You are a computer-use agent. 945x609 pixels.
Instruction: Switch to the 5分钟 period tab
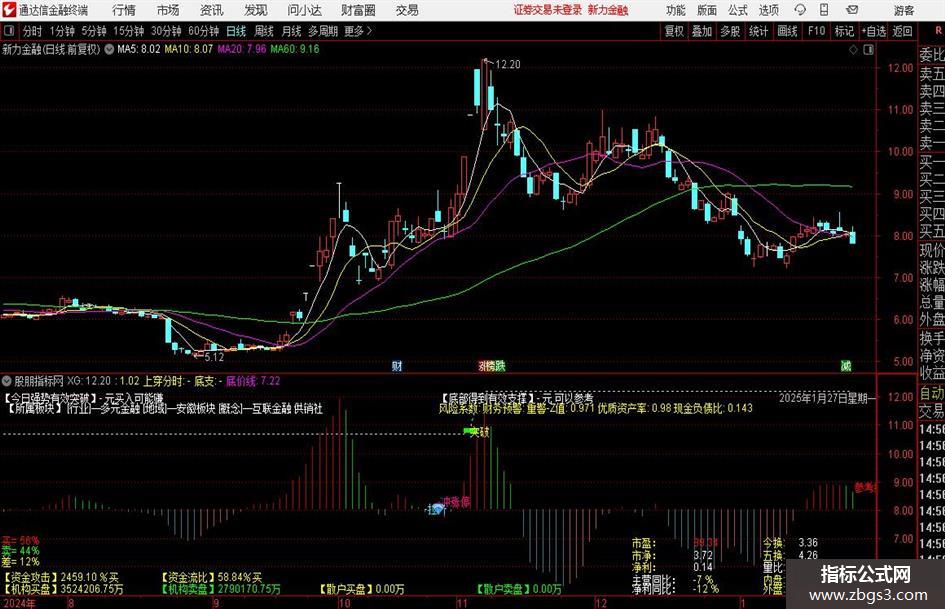93,31
